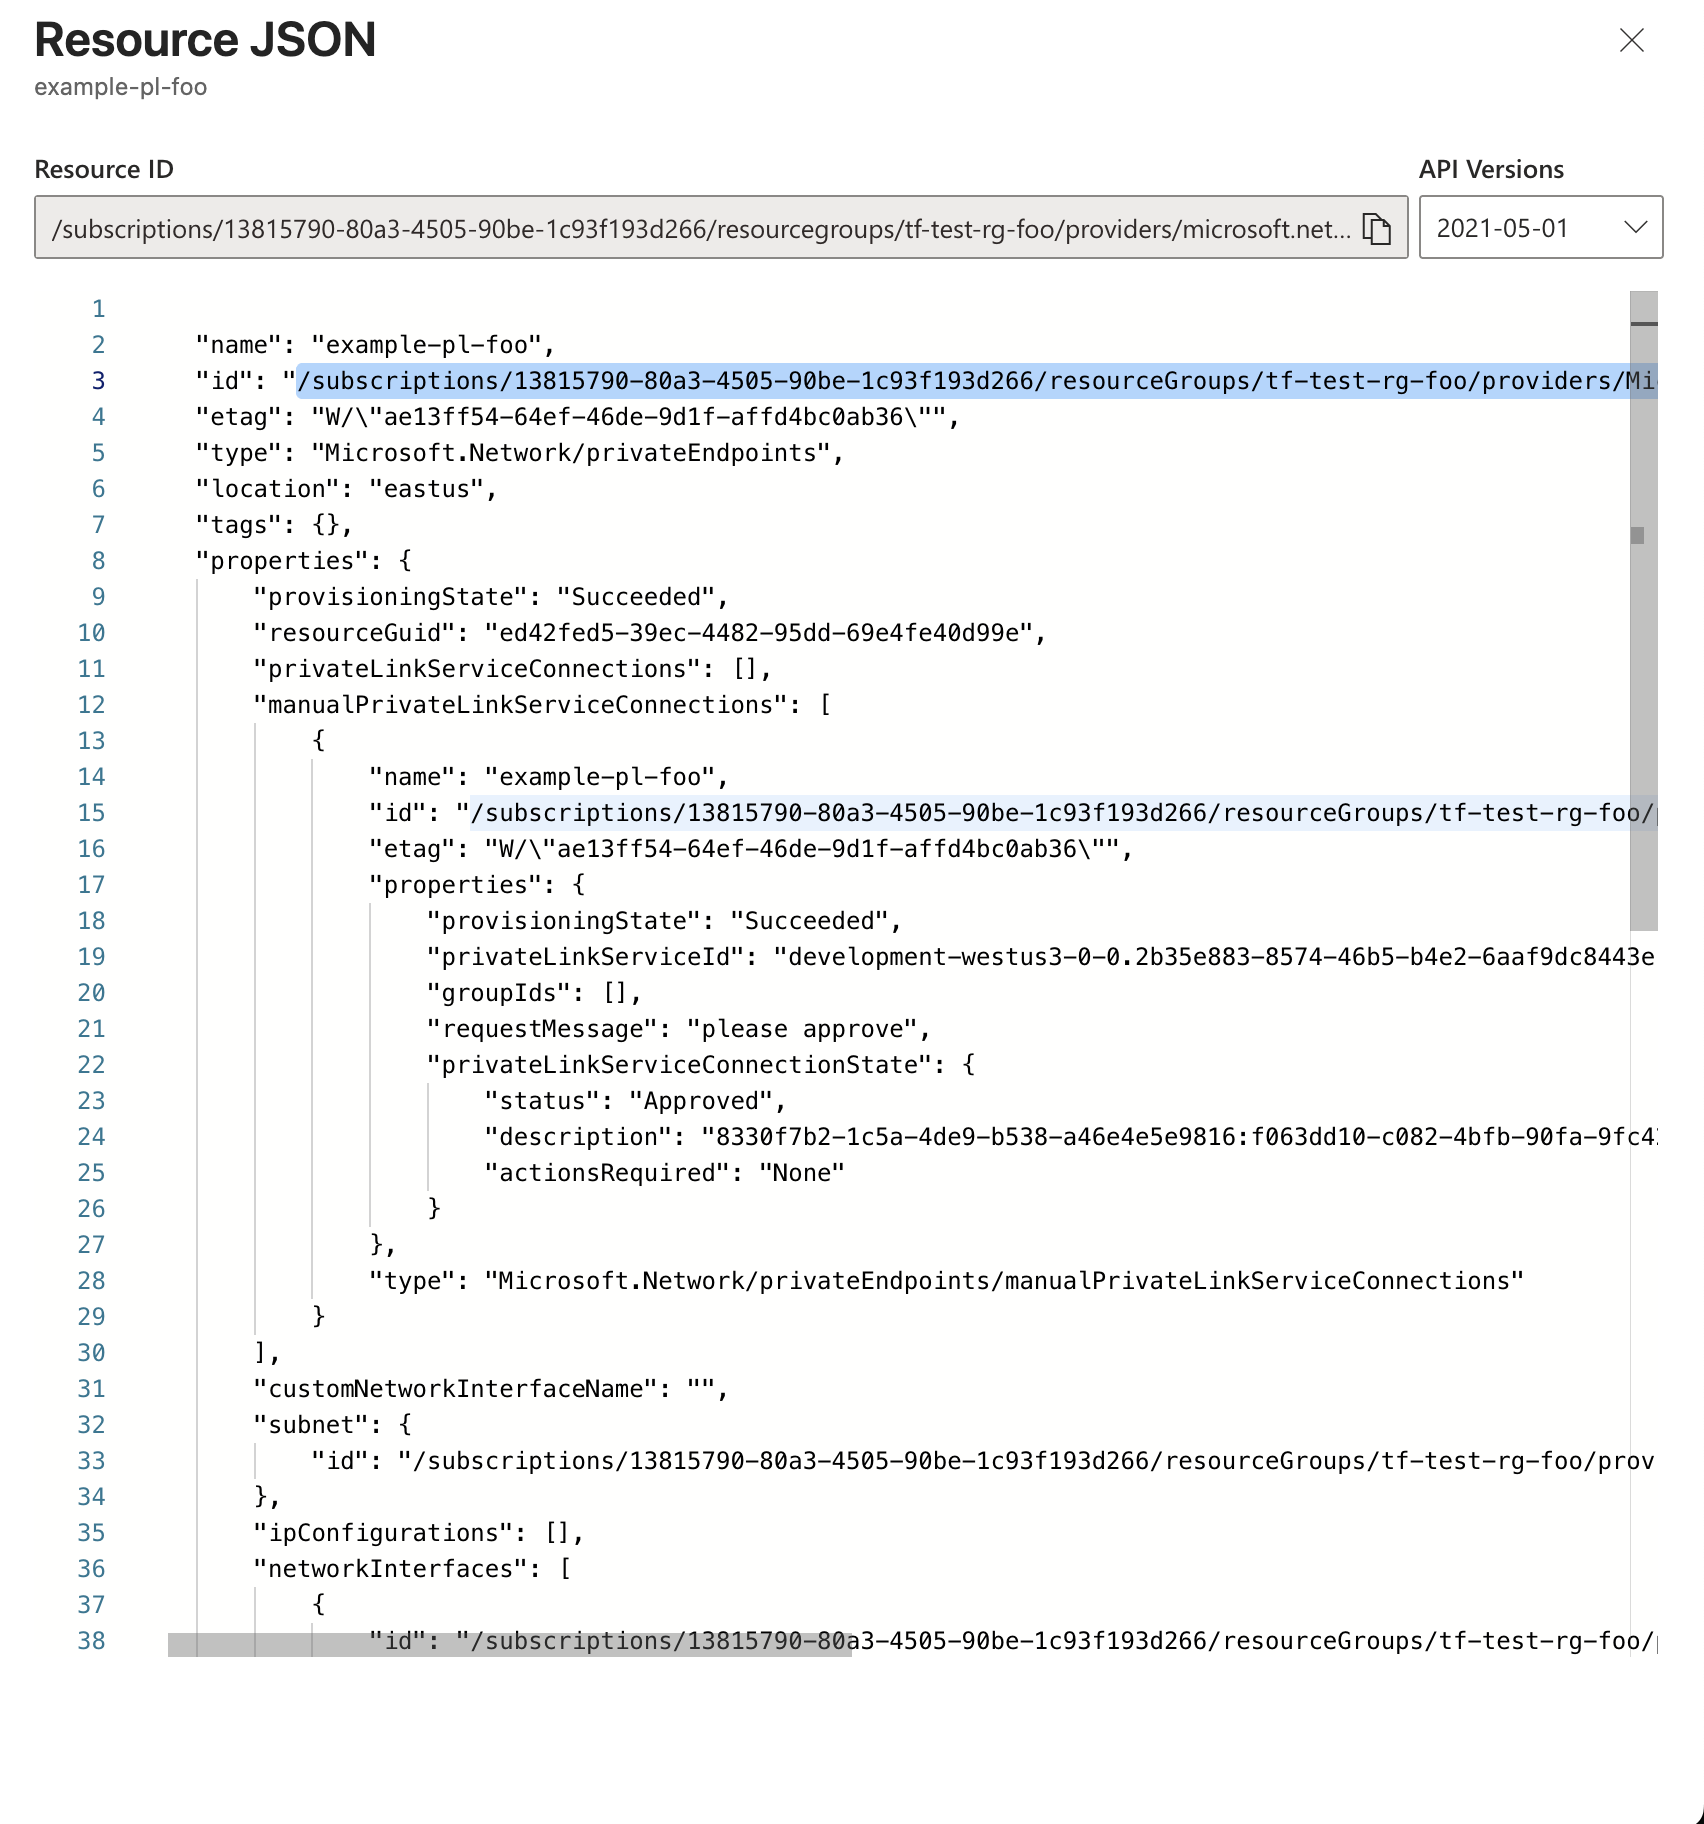Select the highlighted id value on line 3
The width and height of the screenshot is (1704, 1824).
(x=900, y=380)
